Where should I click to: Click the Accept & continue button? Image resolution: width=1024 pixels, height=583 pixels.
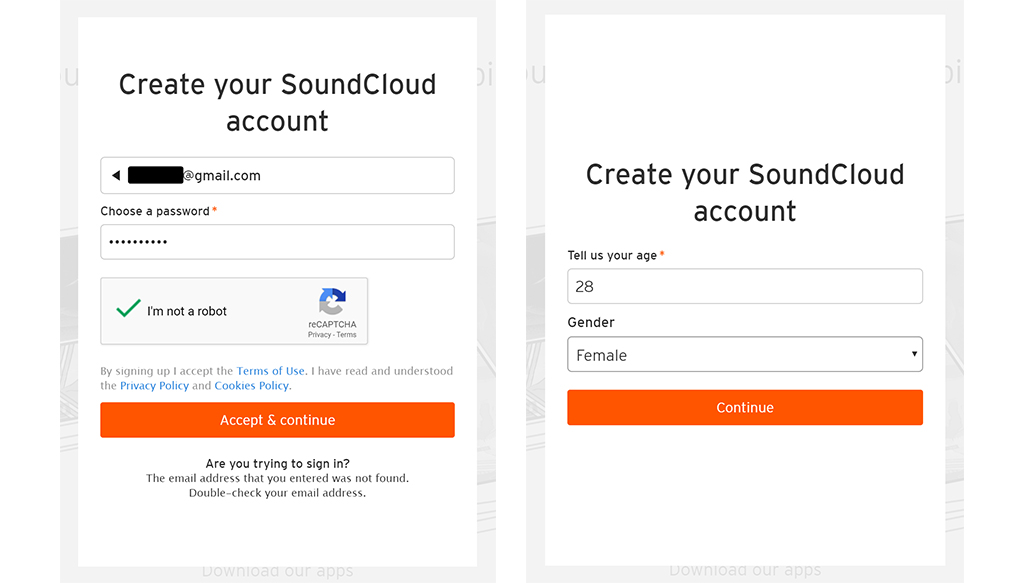(x=278, y=420)
